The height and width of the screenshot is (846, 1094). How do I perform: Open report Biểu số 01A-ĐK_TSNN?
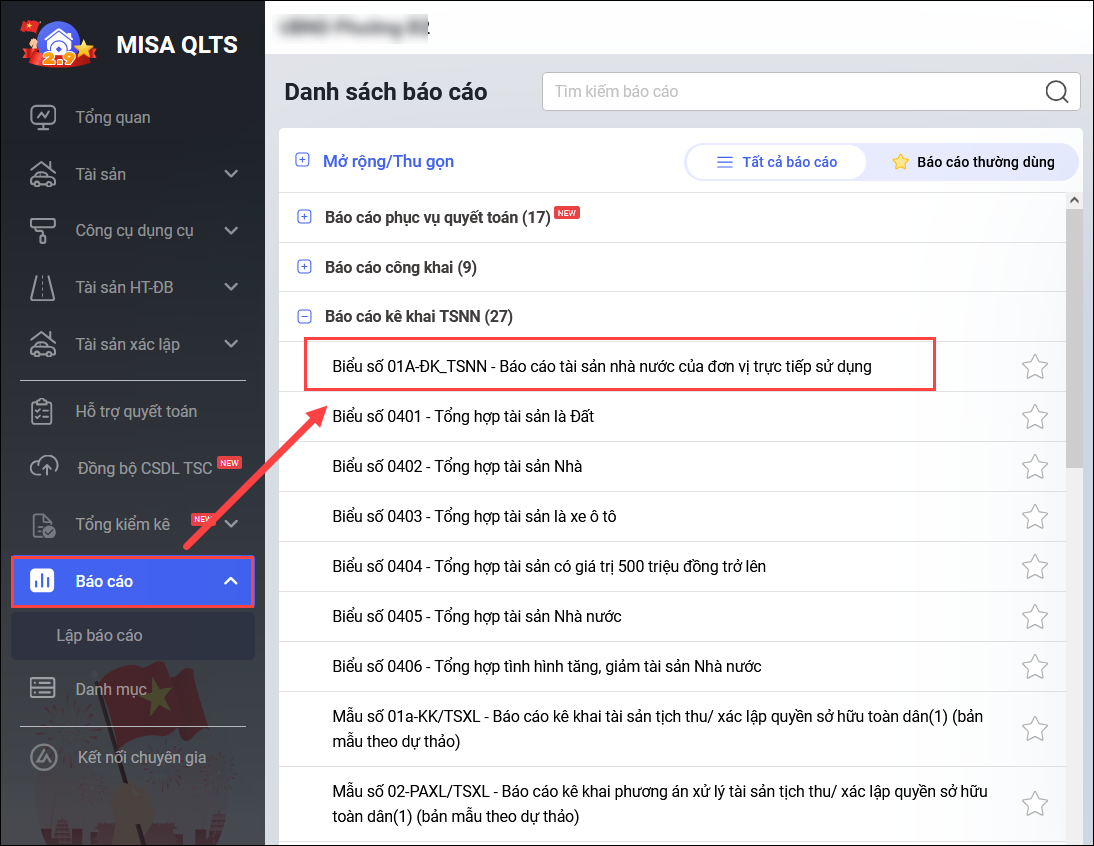click(x=601, y=366)
